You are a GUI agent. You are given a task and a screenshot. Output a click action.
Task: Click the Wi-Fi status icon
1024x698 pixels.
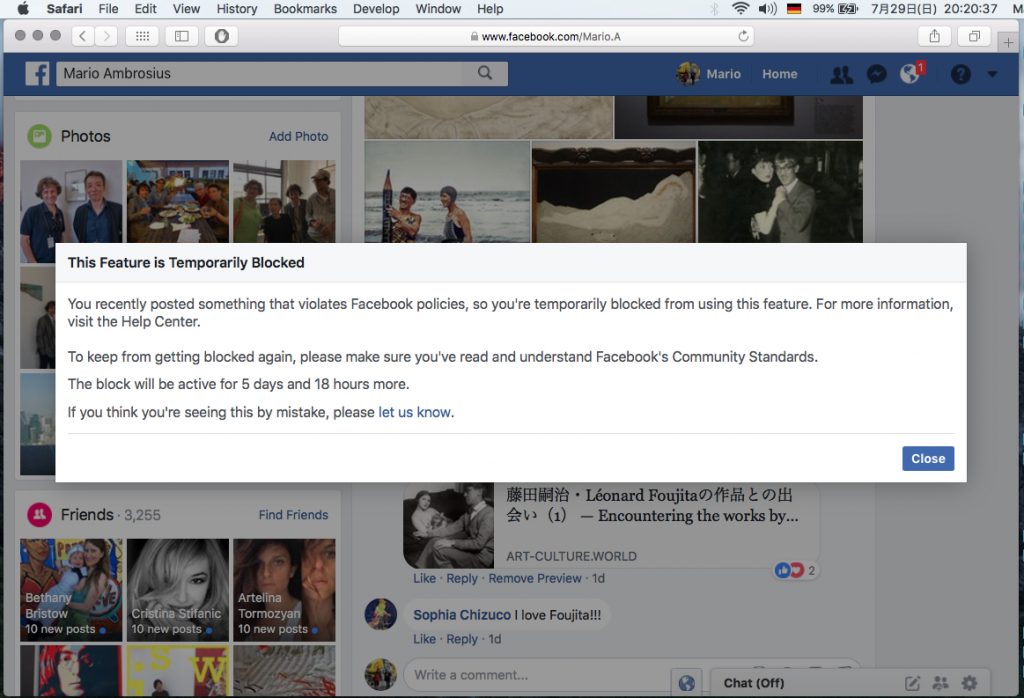click(740, 8)
